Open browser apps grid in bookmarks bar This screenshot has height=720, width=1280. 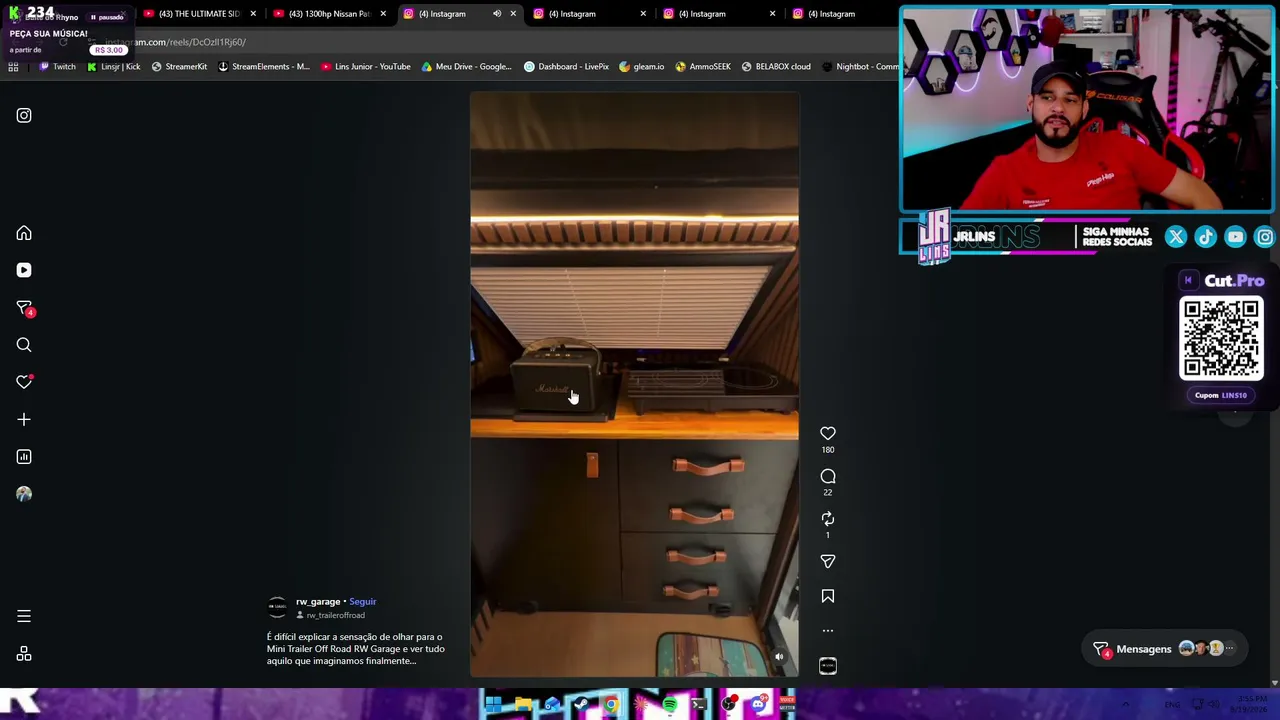[x=13, y=67]
